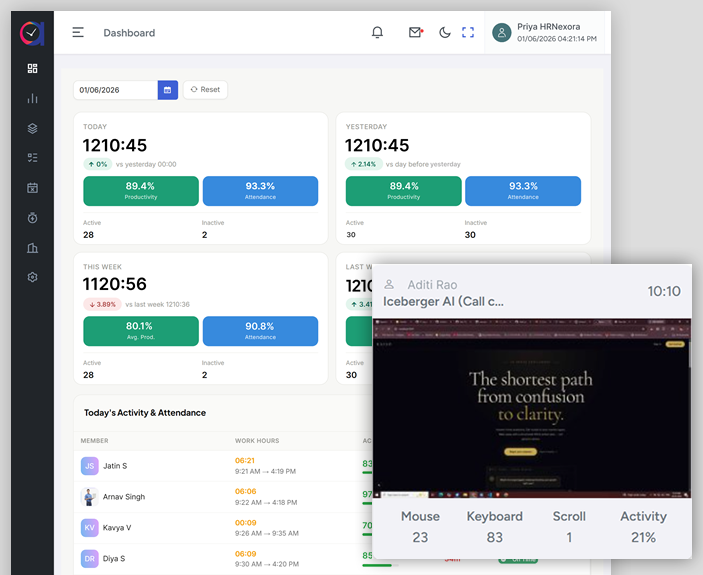Click Arnav's 06:06 work hours
This screenshot has height=575, width=703.
click(x=246, y=492)
